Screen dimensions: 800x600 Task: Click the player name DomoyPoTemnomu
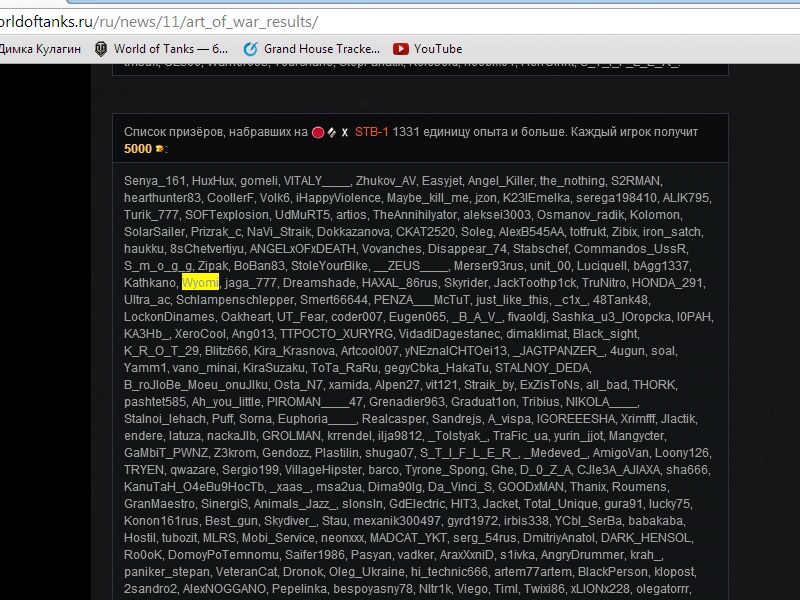(223, 555)
